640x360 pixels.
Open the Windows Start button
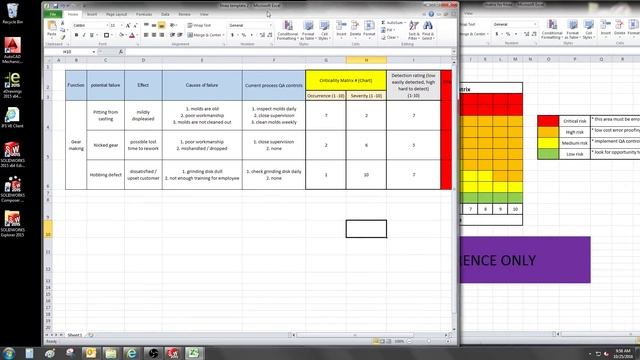9,353
